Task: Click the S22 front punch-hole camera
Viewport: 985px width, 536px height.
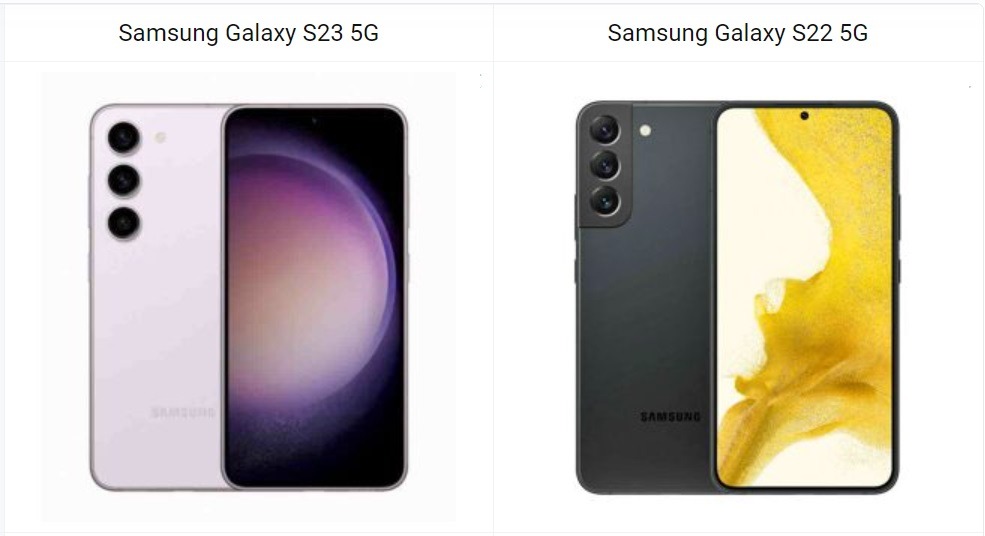Action: pyautogui.click(x=804, y=116)
